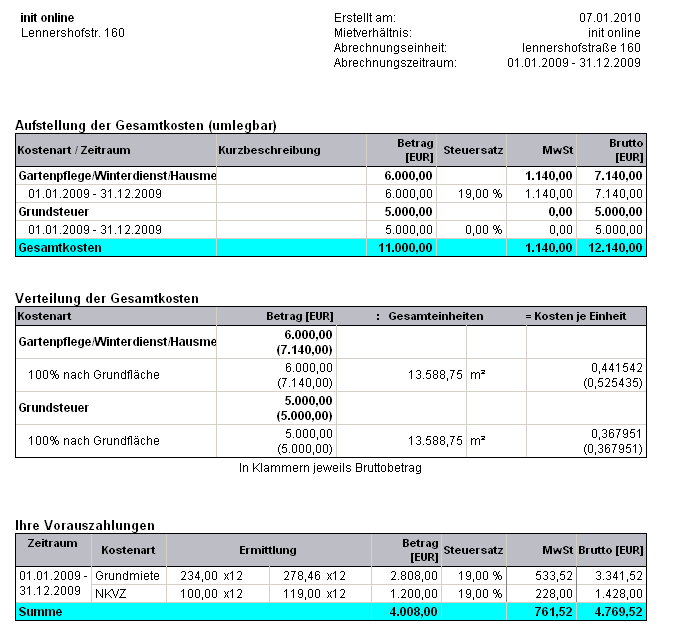Click the heading 'Verteilung der Gesamtkosten'
The width and height of the screenshot is (676, 627).
(x=107, y=298)
